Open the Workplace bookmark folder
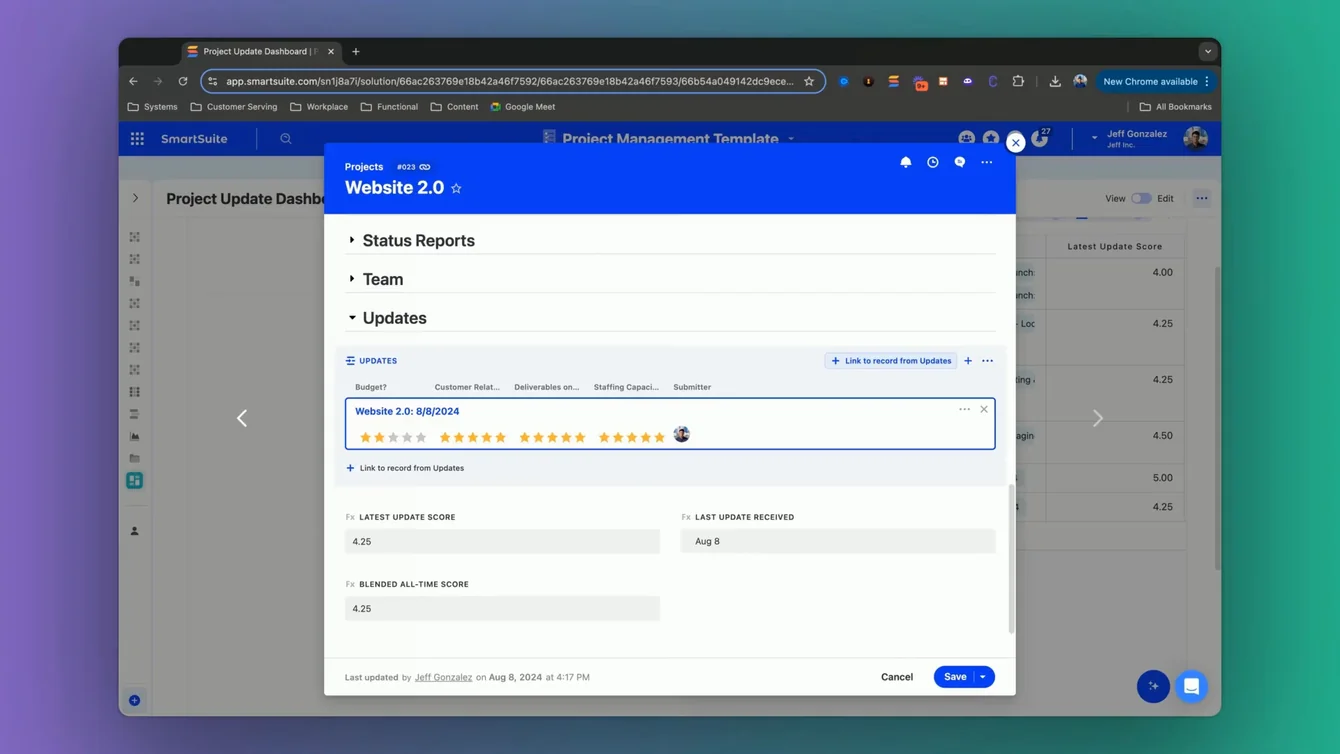Screen dimensions: 1340x754 (x=319, y=107)
